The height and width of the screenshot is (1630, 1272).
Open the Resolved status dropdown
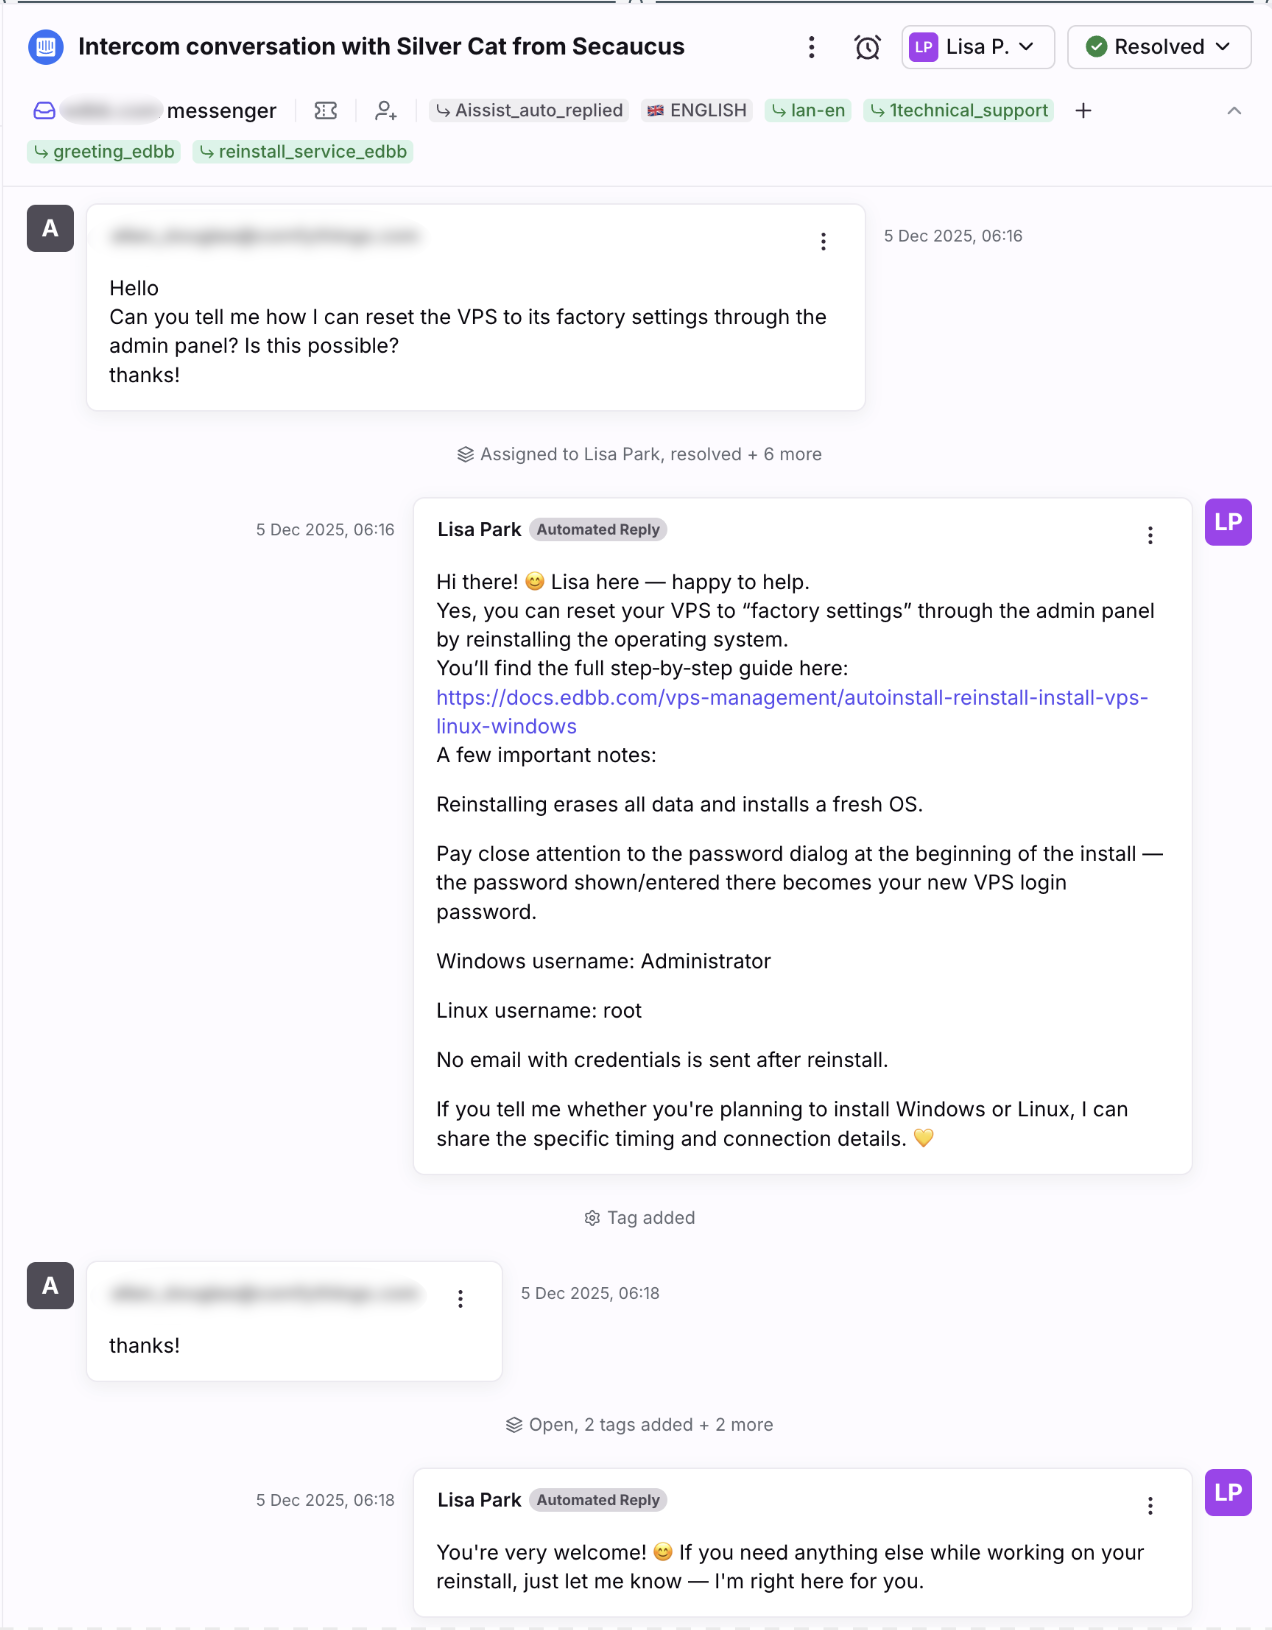tap(1158, 47)
